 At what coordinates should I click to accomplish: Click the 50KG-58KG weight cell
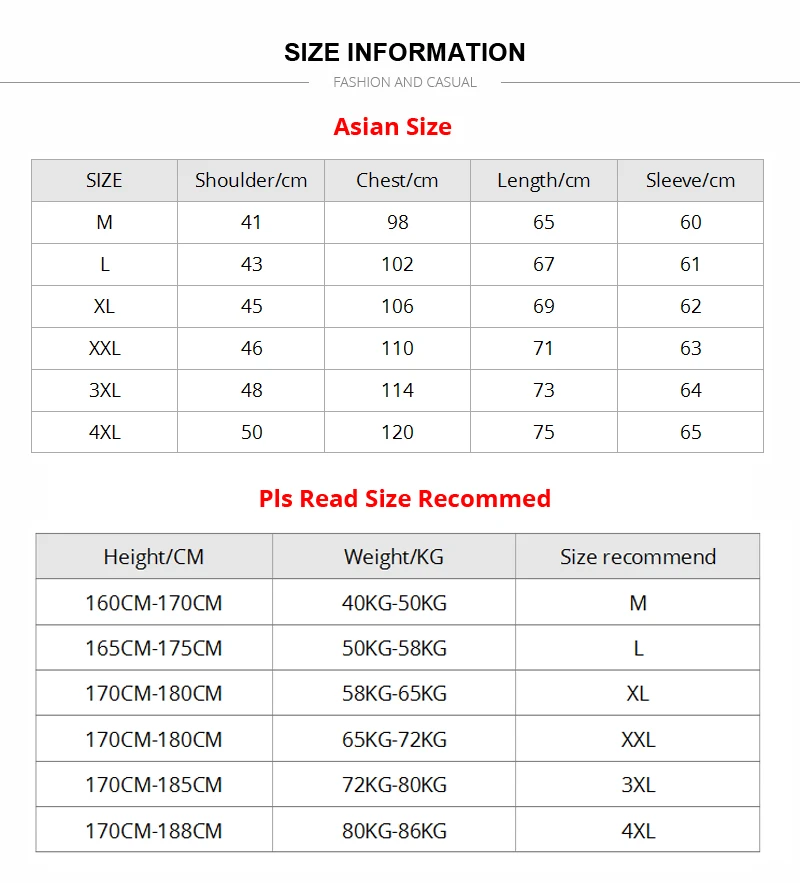pyautogui.click(x=394, y=648)
